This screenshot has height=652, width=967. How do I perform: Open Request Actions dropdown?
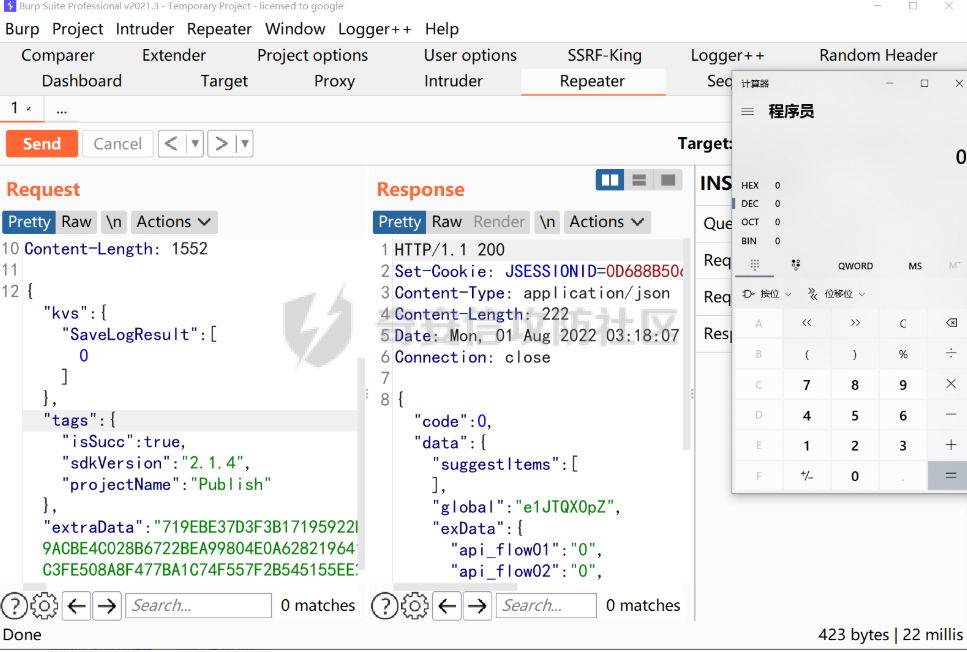(x=174, y=222)
